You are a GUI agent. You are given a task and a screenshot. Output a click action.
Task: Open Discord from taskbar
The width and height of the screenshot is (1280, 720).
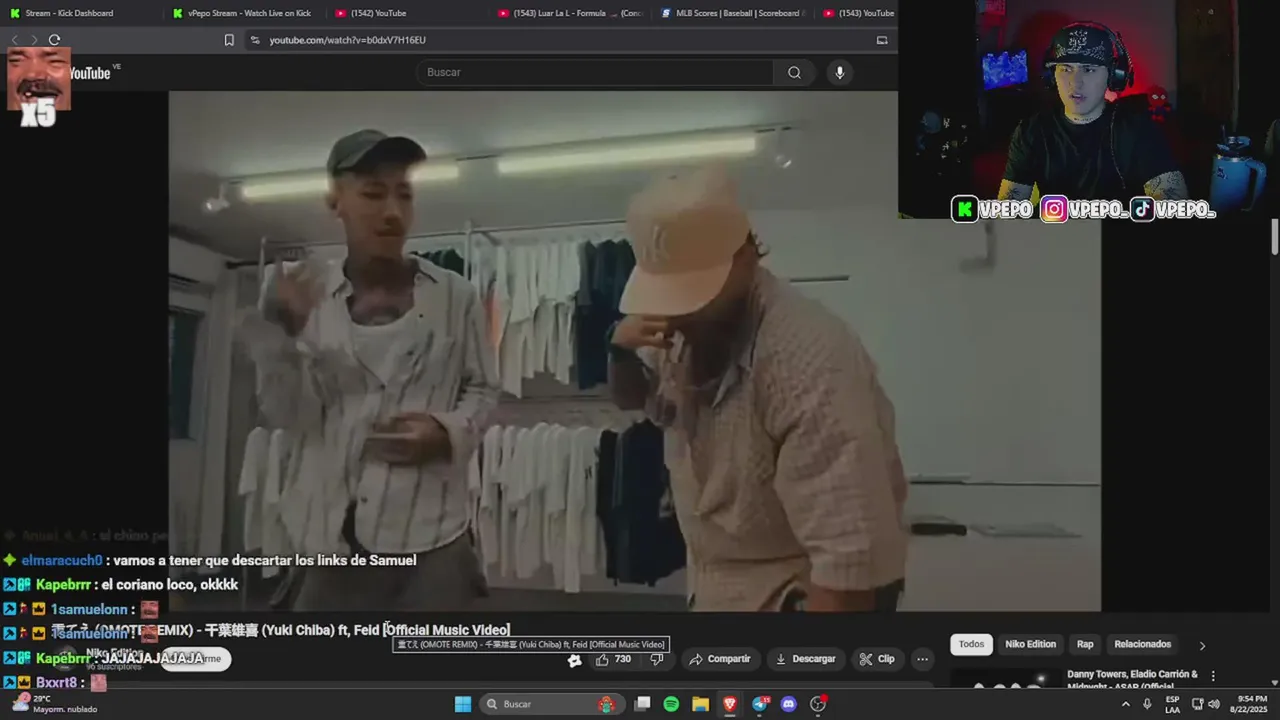[x=789, y=704]
